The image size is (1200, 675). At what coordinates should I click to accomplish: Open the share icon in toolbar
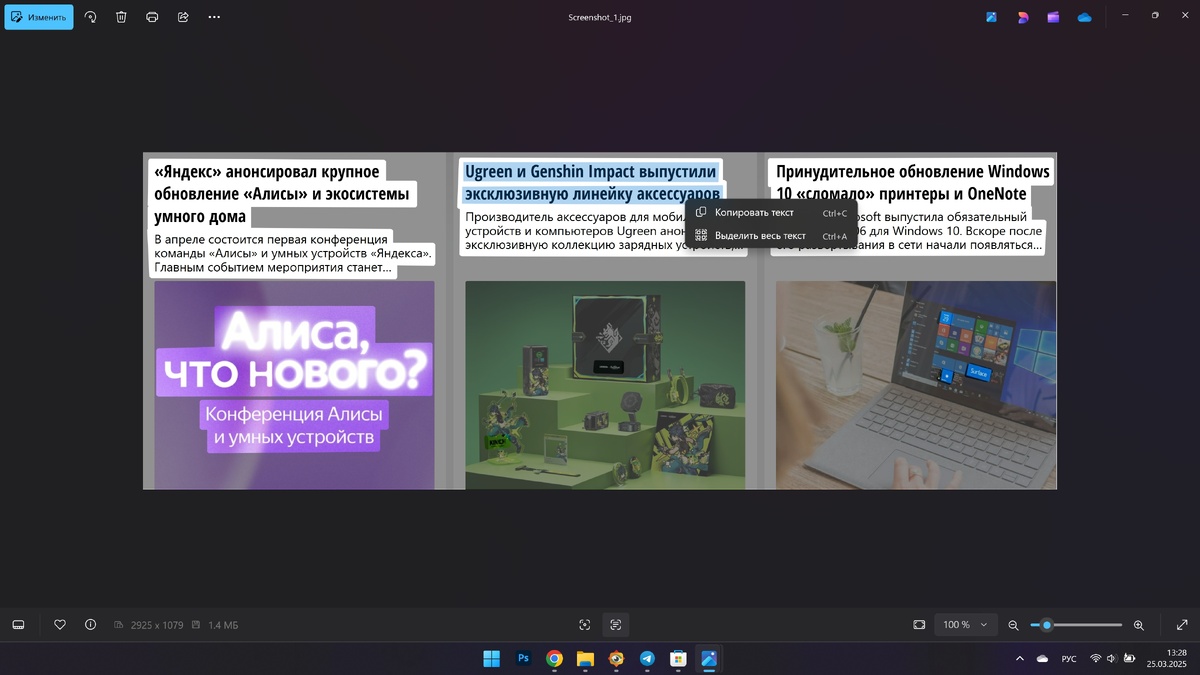(183, 17)
